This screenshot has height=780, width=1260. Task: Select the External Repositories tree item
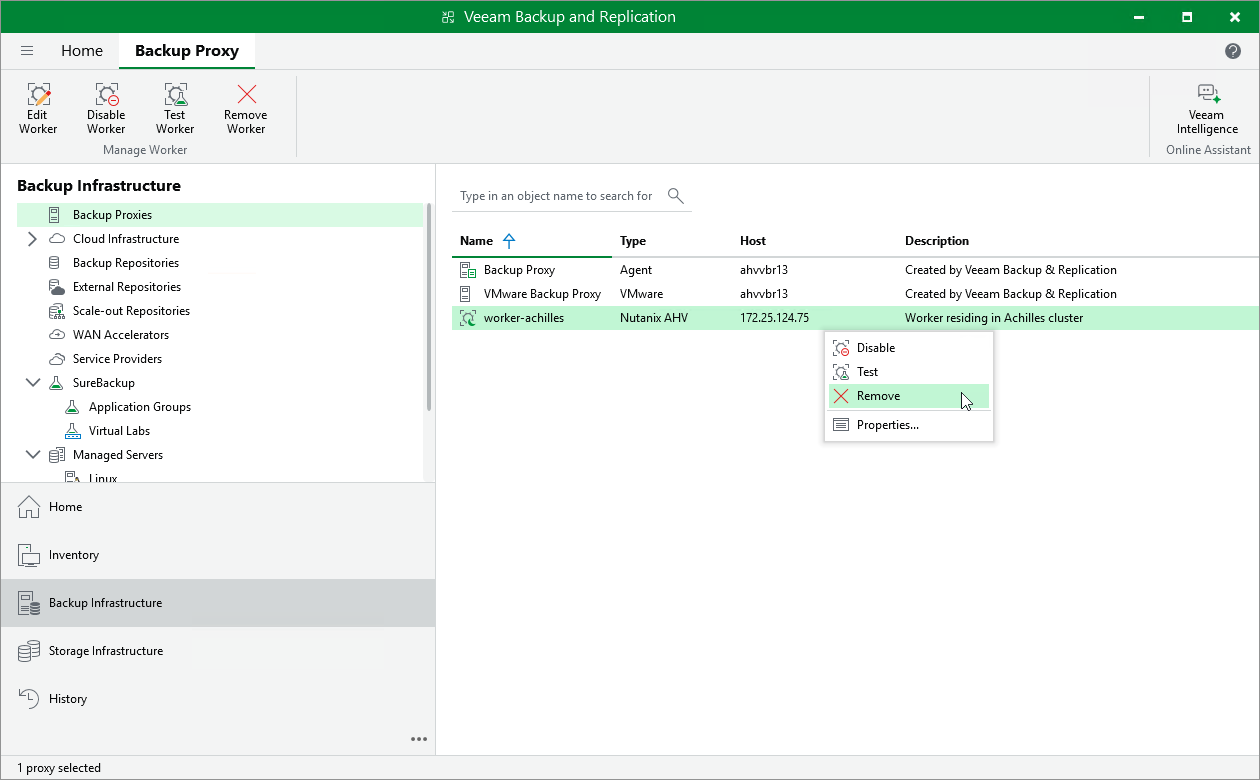click(126, 287)
